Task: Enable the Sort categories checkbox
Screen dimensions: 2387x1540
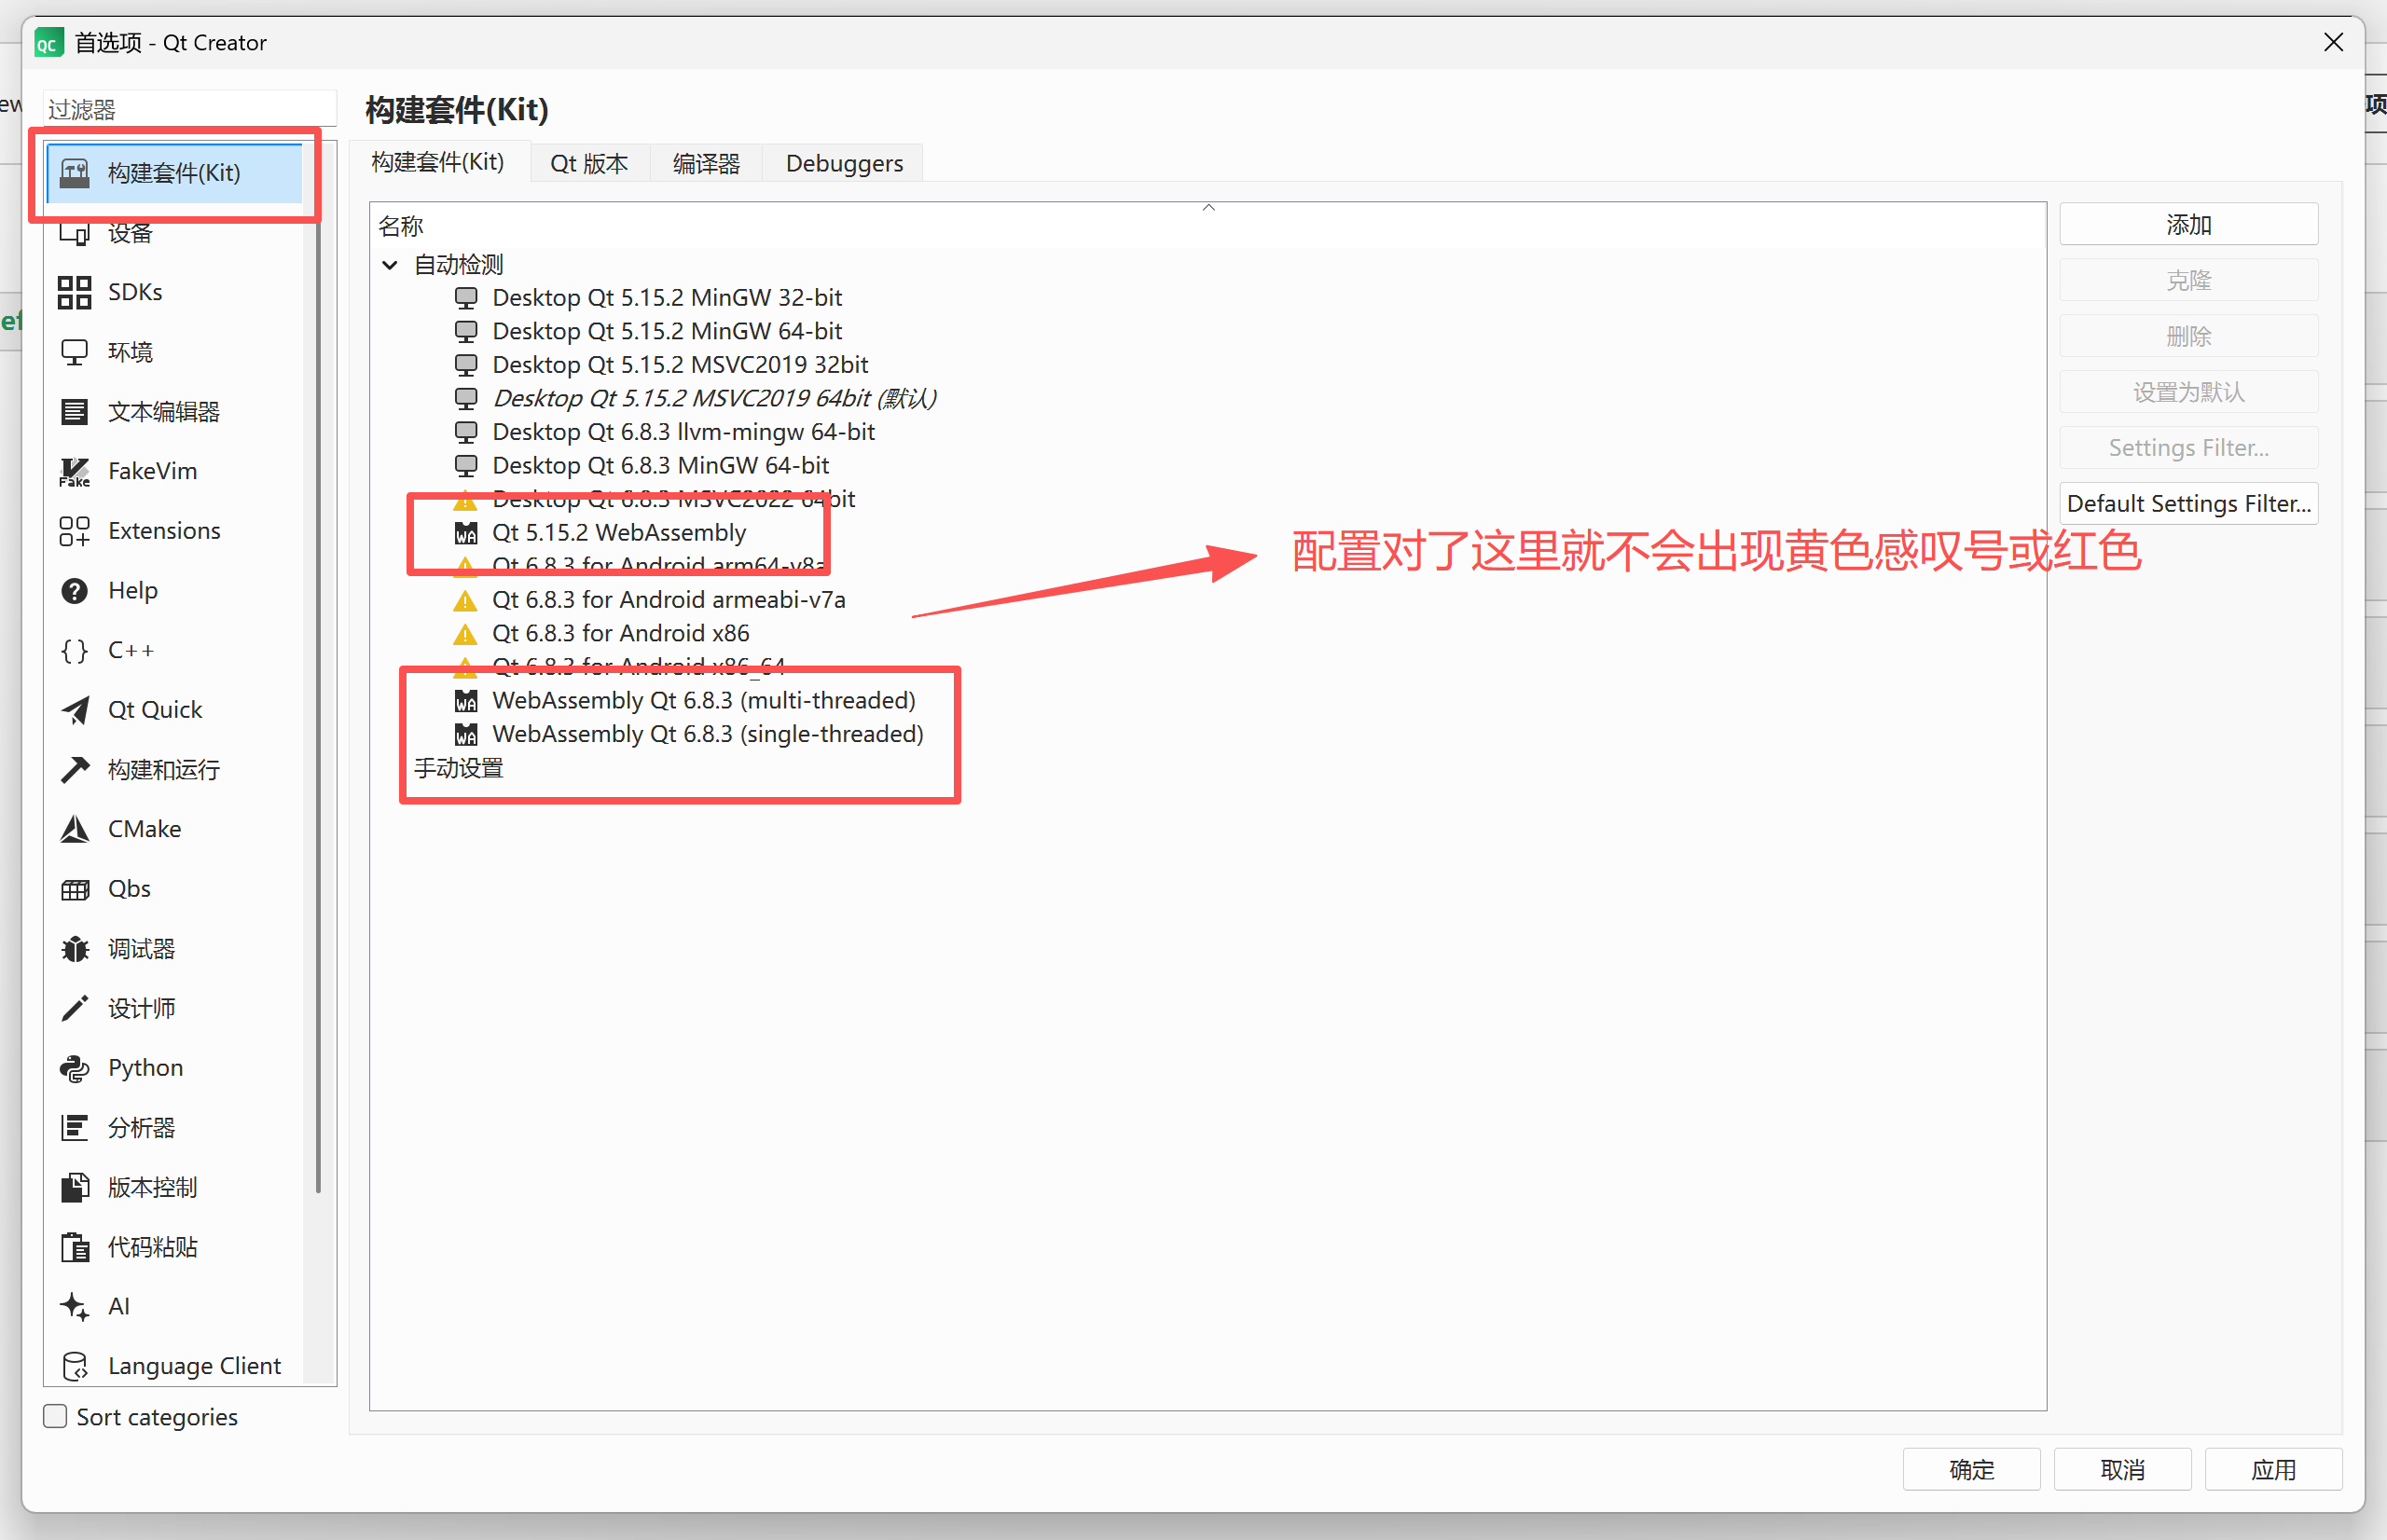Action: pos(56,1417)
